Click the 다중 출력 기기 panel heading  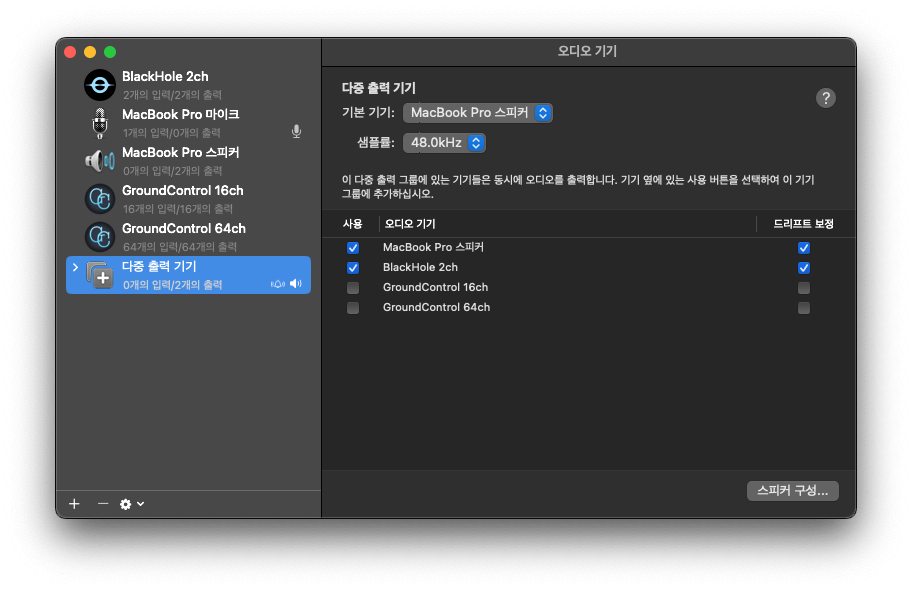379,88
